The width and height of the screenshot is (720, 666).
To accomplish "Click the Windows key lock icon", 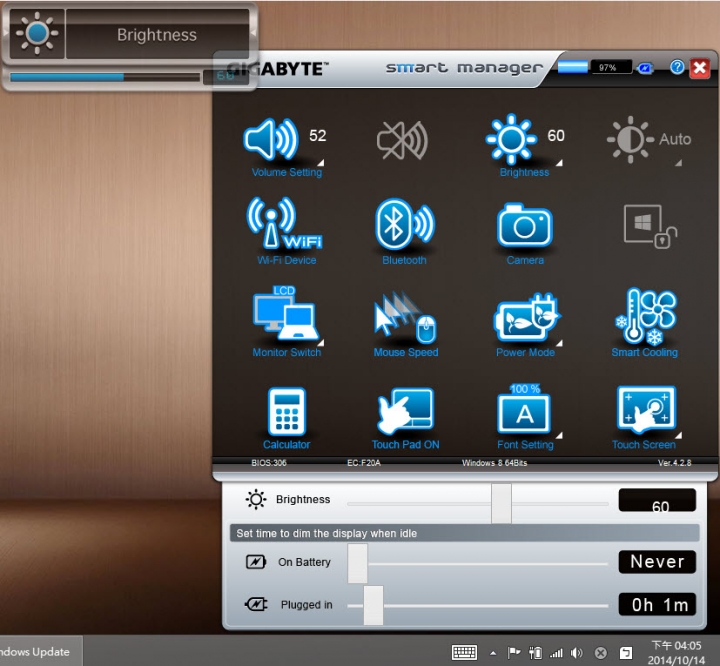I will click(x=650, y=226).
